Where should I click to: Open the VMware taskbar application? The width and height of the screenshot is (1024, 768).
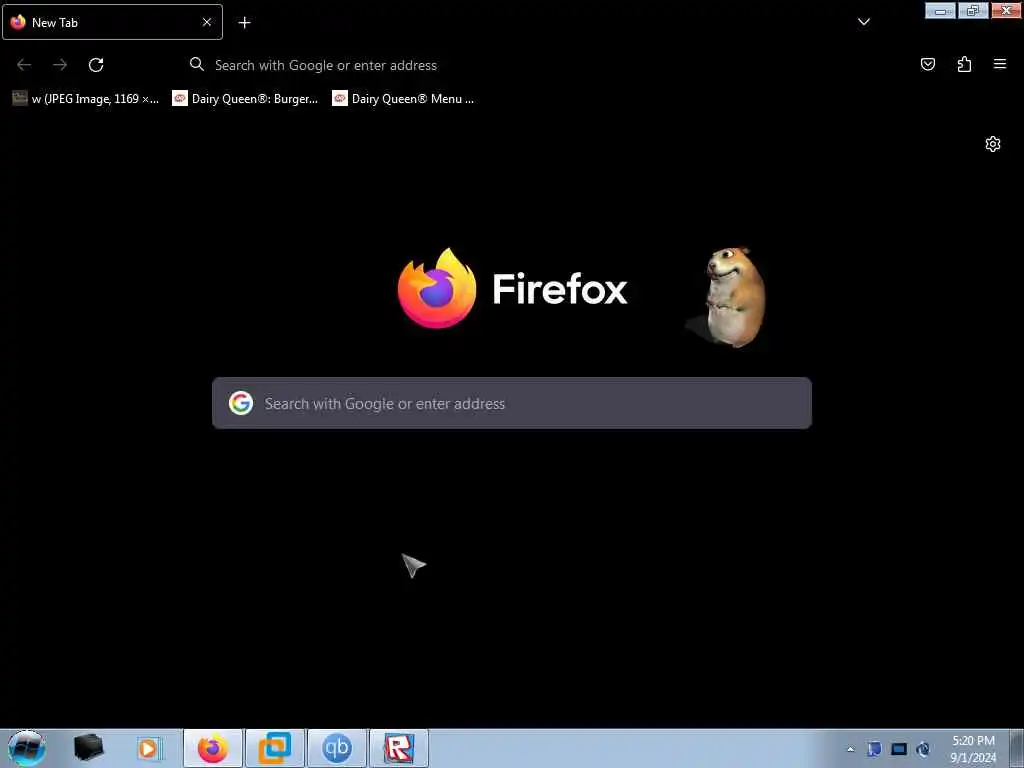coord(275,748)
